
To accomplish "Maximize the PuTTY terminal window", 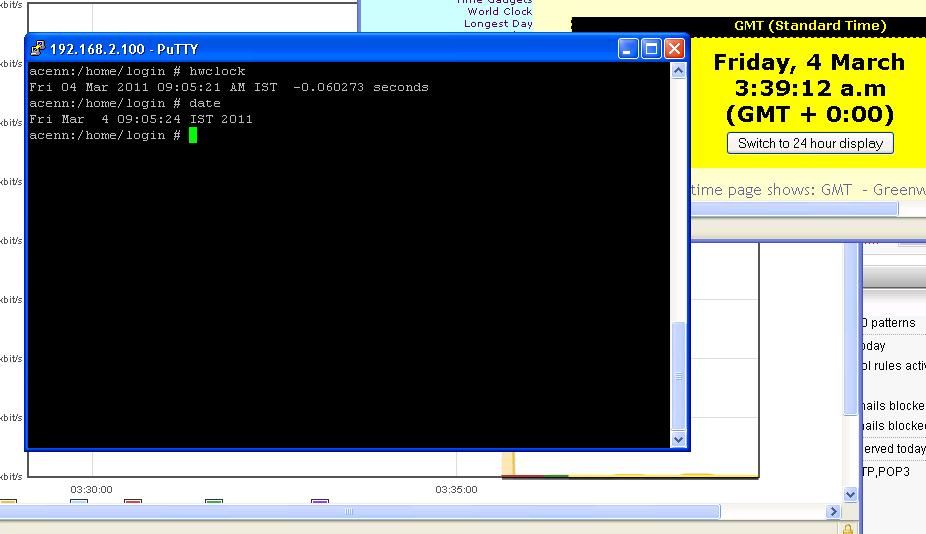I will tap(651, 48).
